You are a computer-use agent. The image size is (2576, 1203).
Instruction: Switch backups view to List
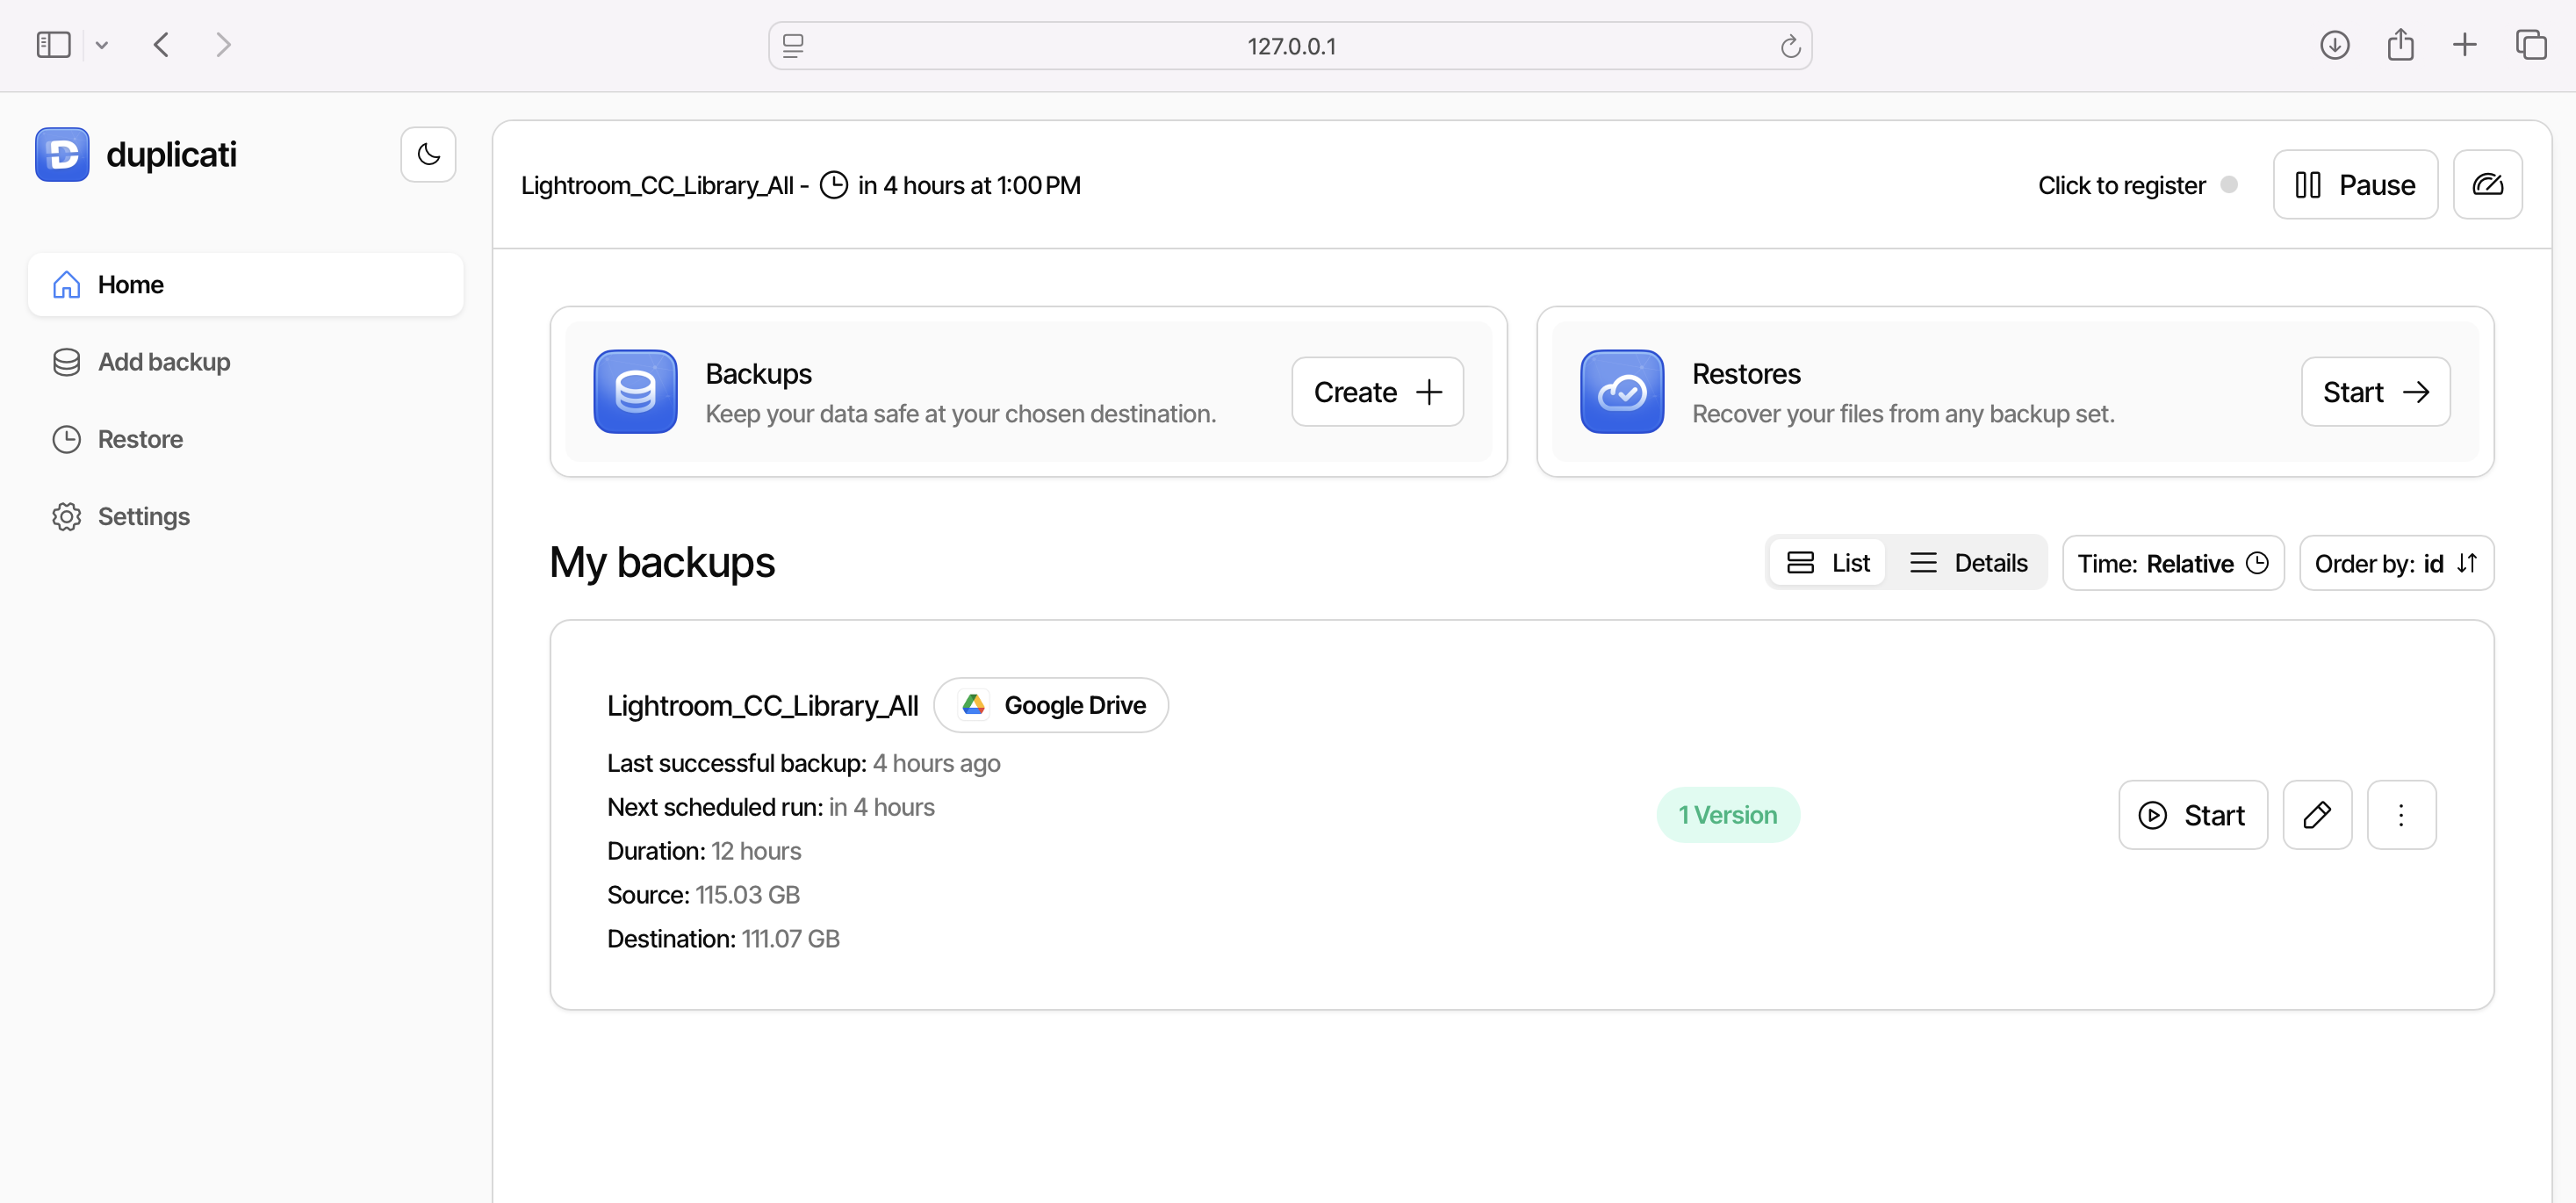click(x=1827, y=563)
